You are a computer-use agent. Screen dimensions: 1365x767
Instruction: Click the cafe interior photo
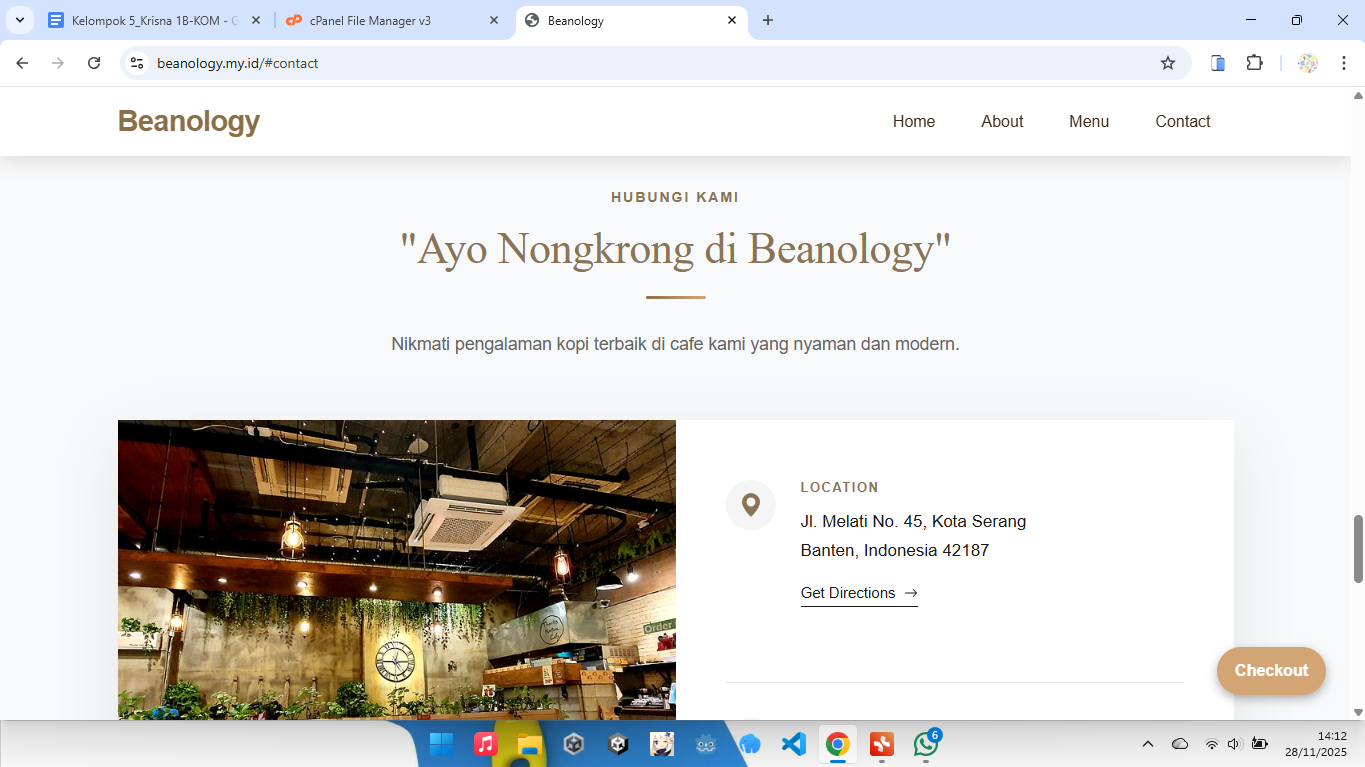396,569
